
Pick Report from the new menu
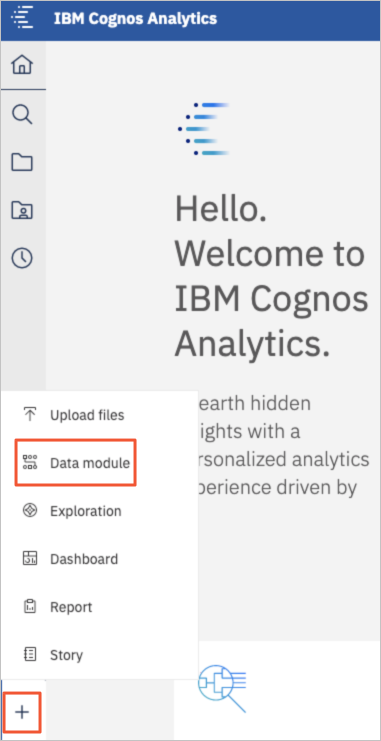(99, 607)
